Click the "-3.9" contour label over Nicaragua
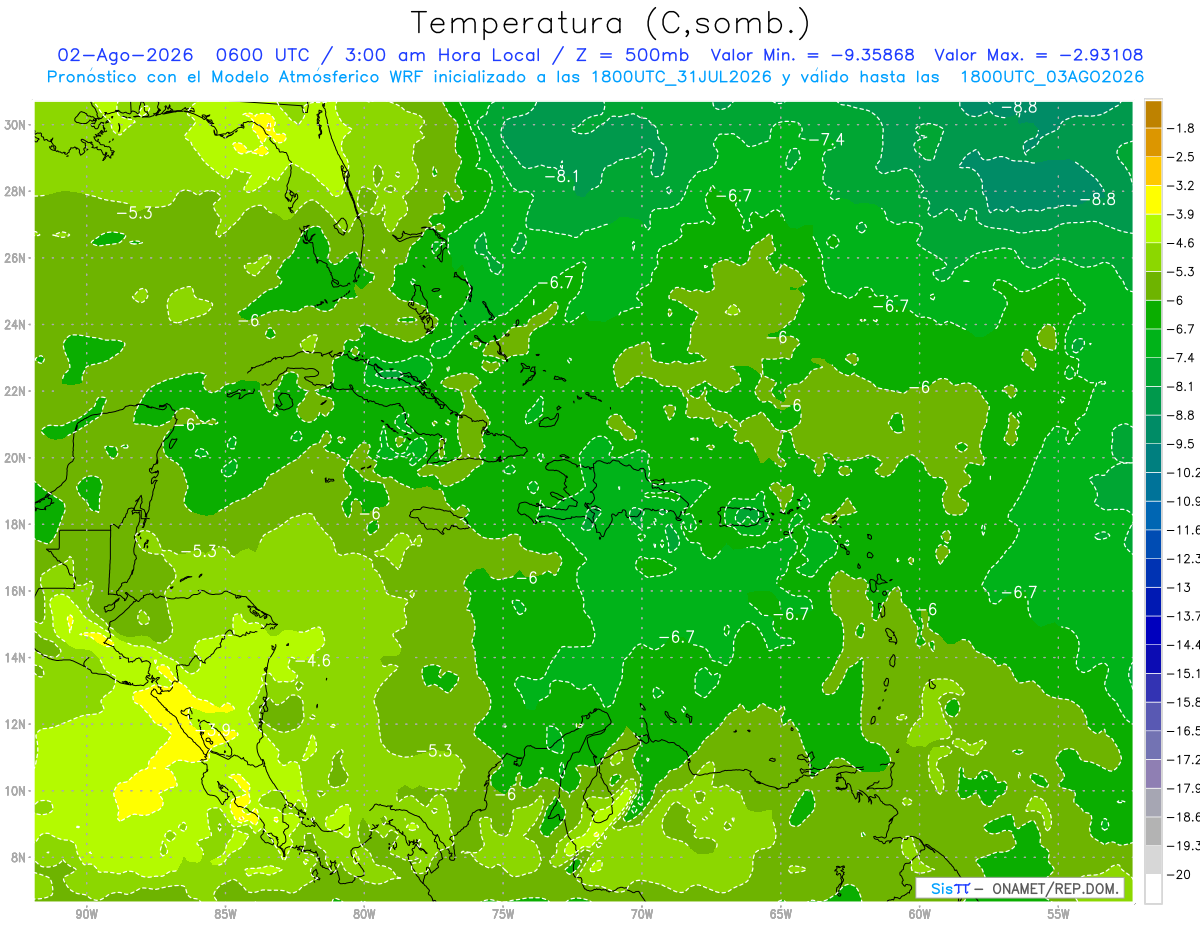Image resolution: width=1200 pixels, height=927 pixels. tap(215, 730)
